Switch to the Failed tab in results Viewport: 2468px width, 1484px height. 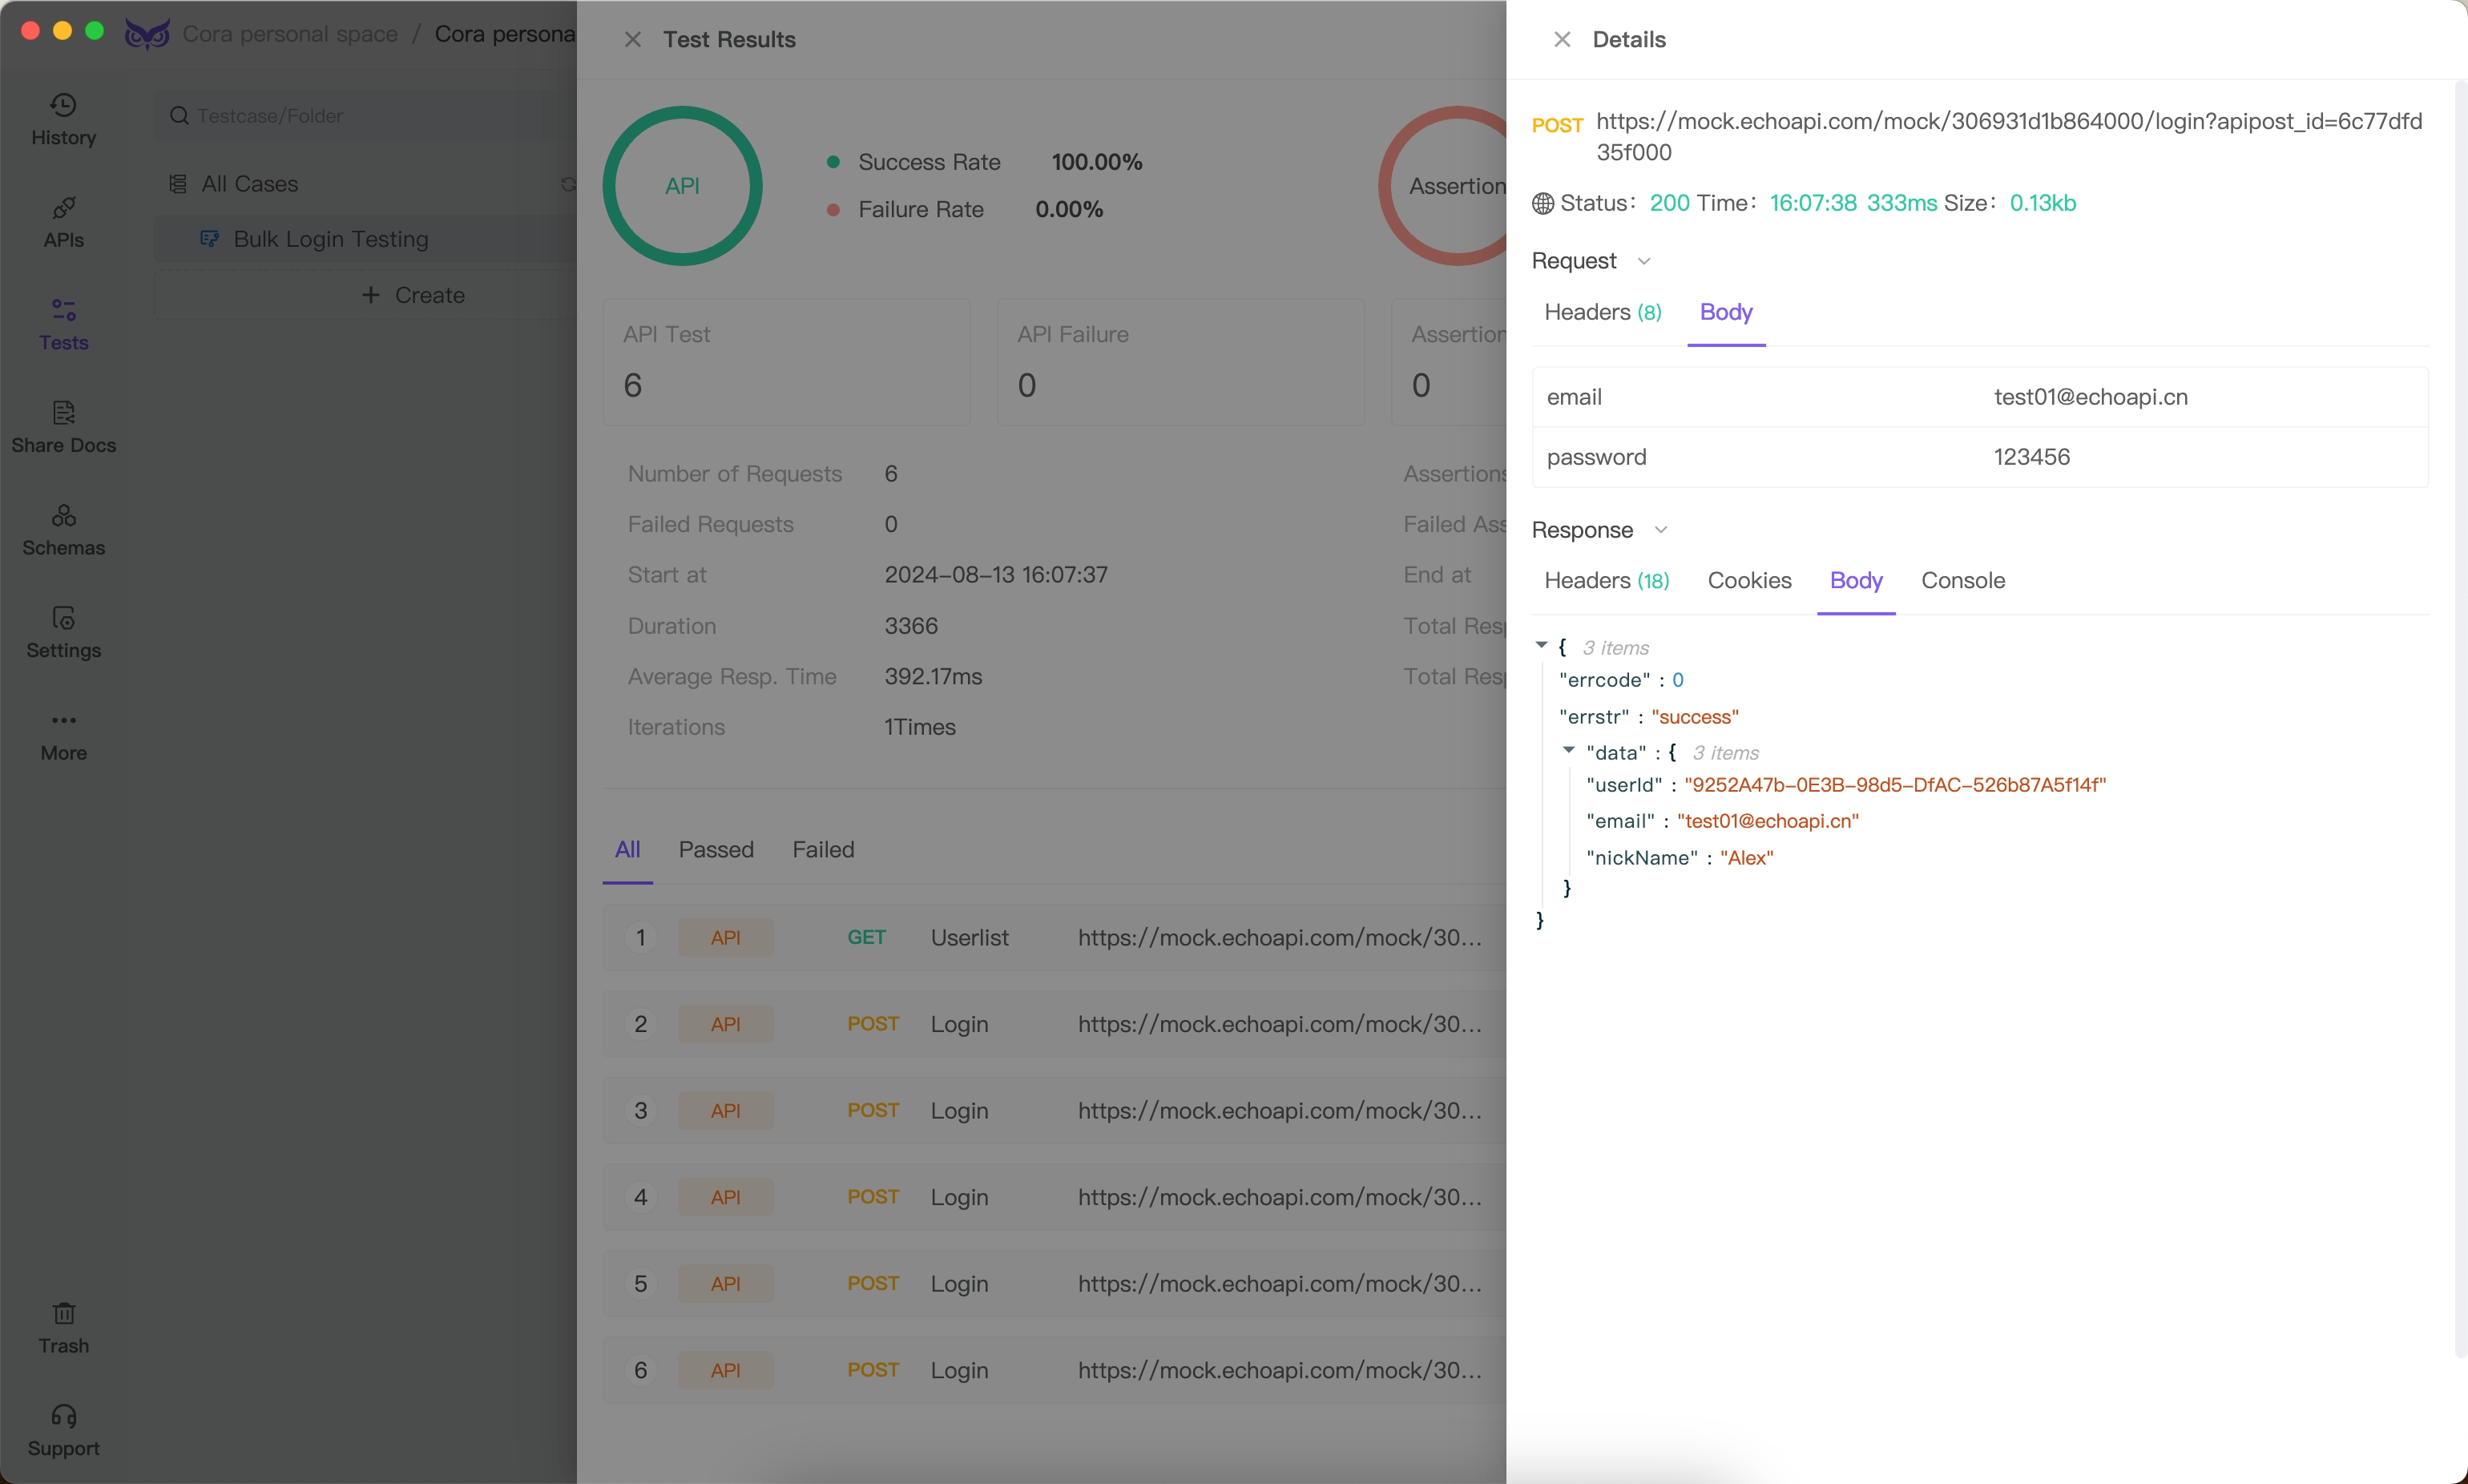click(x=823, y=848)
